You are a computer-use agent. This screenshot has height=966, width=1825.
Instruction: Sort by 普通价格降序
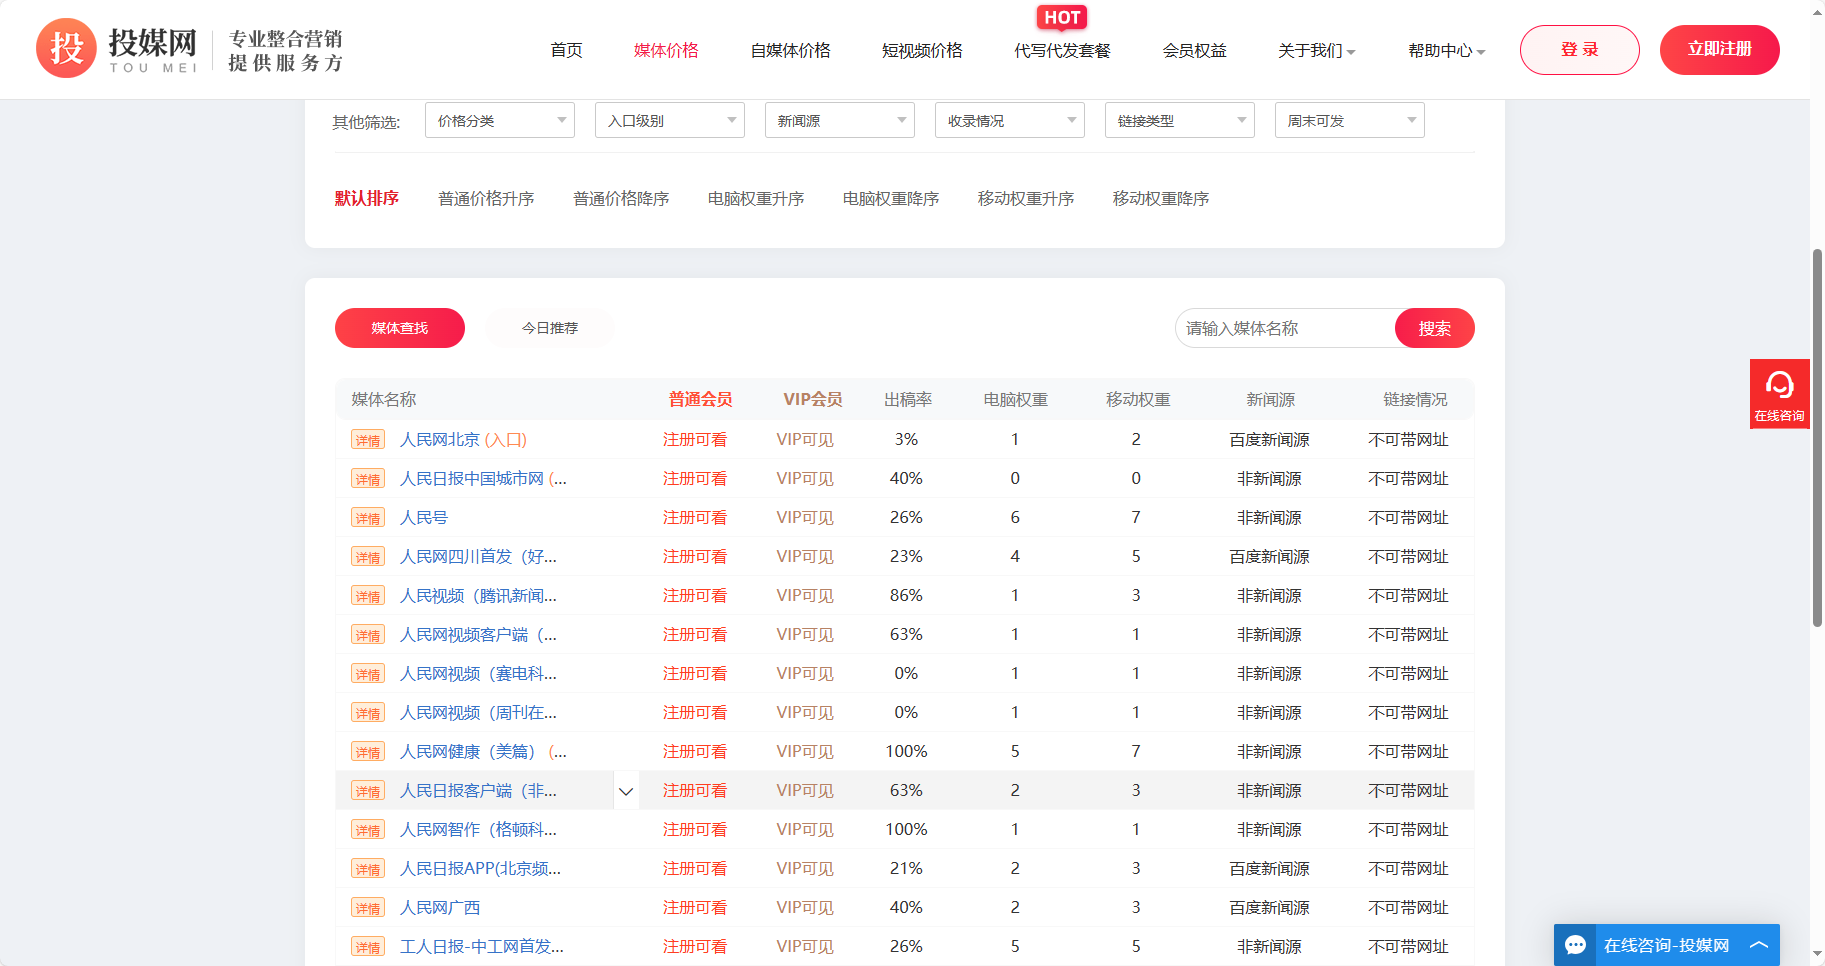[621, 199]
